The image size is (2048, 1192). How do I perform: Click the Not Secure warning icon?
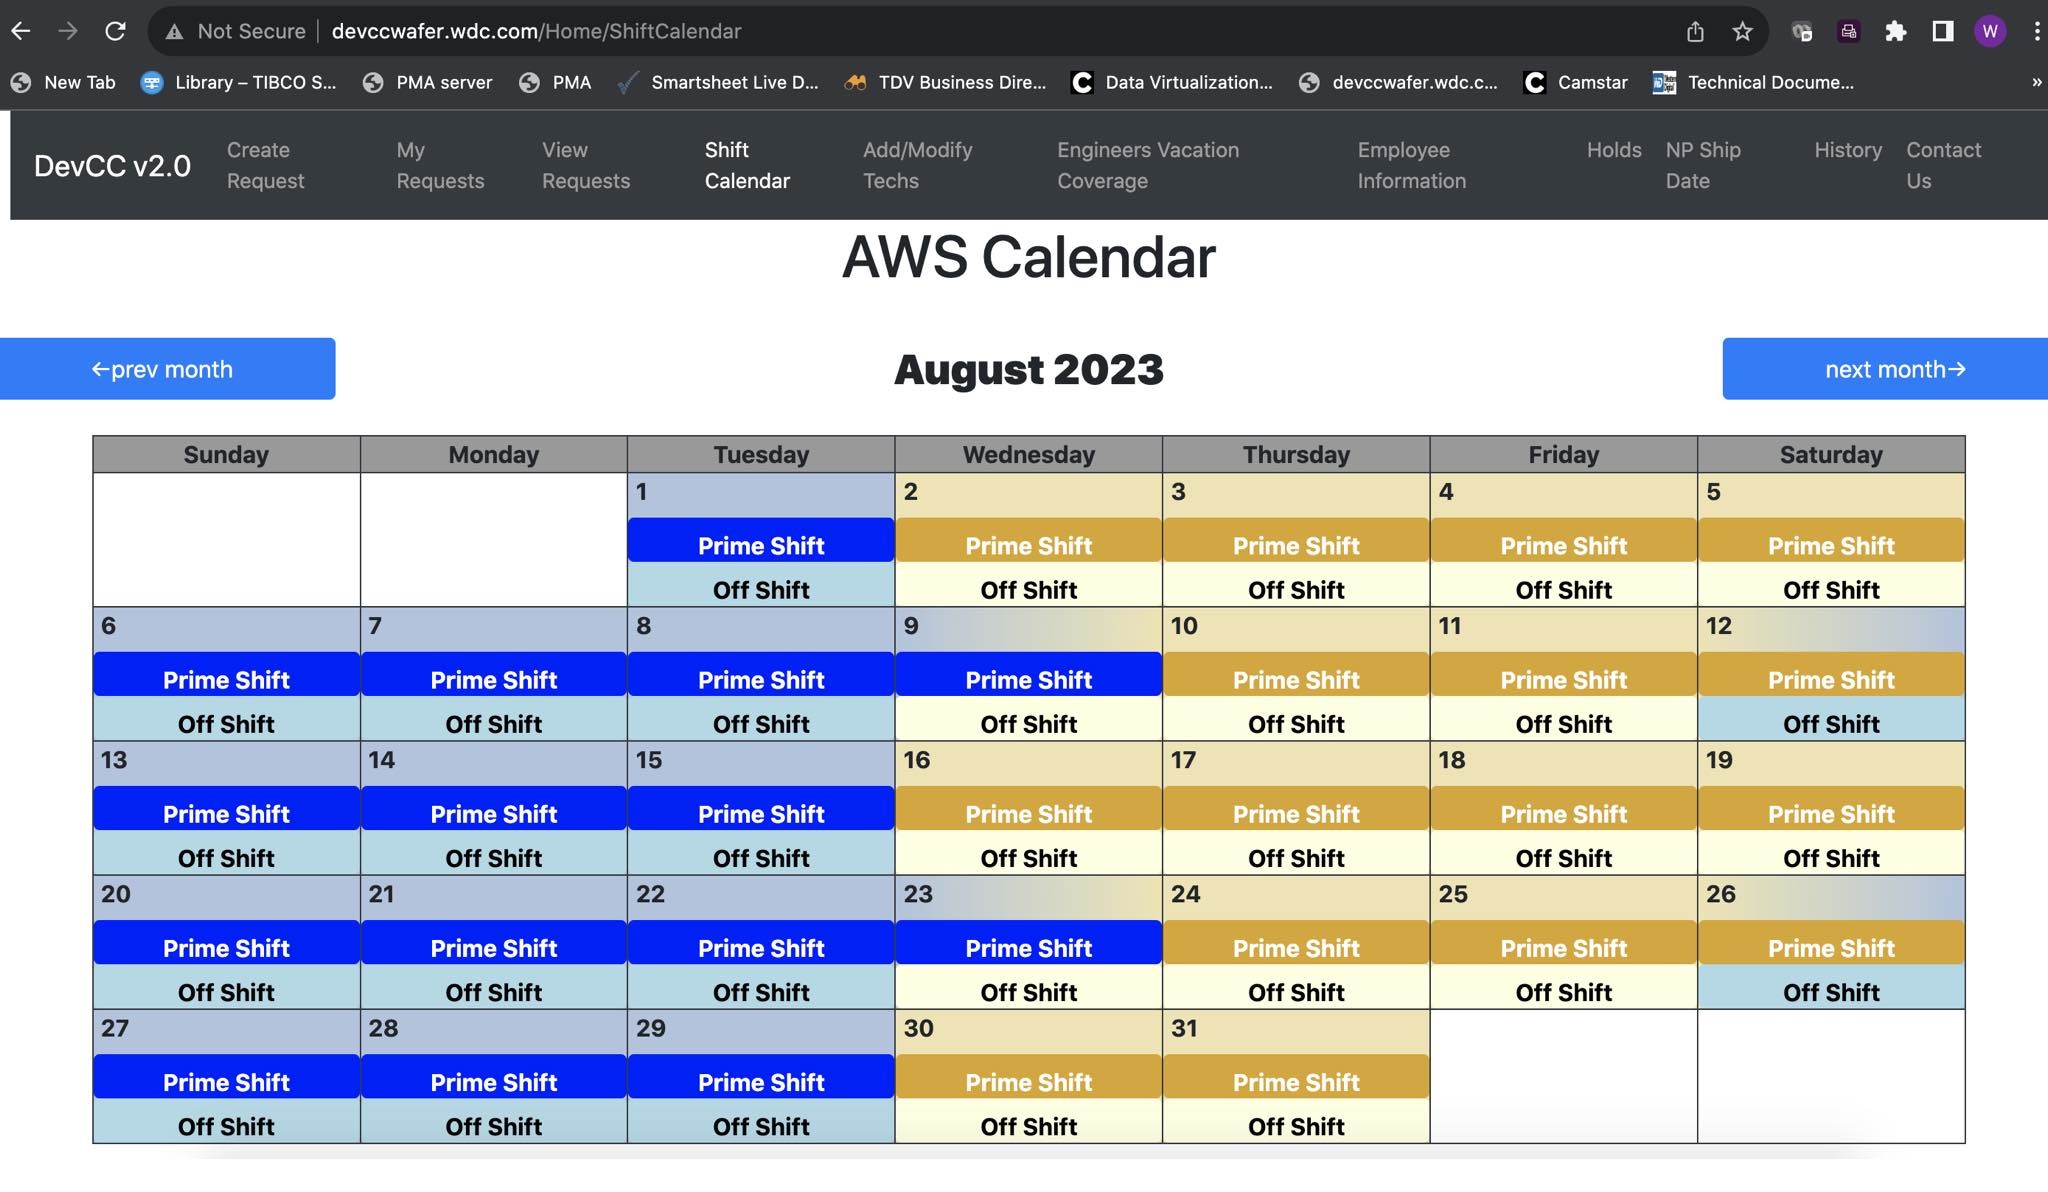174,32
